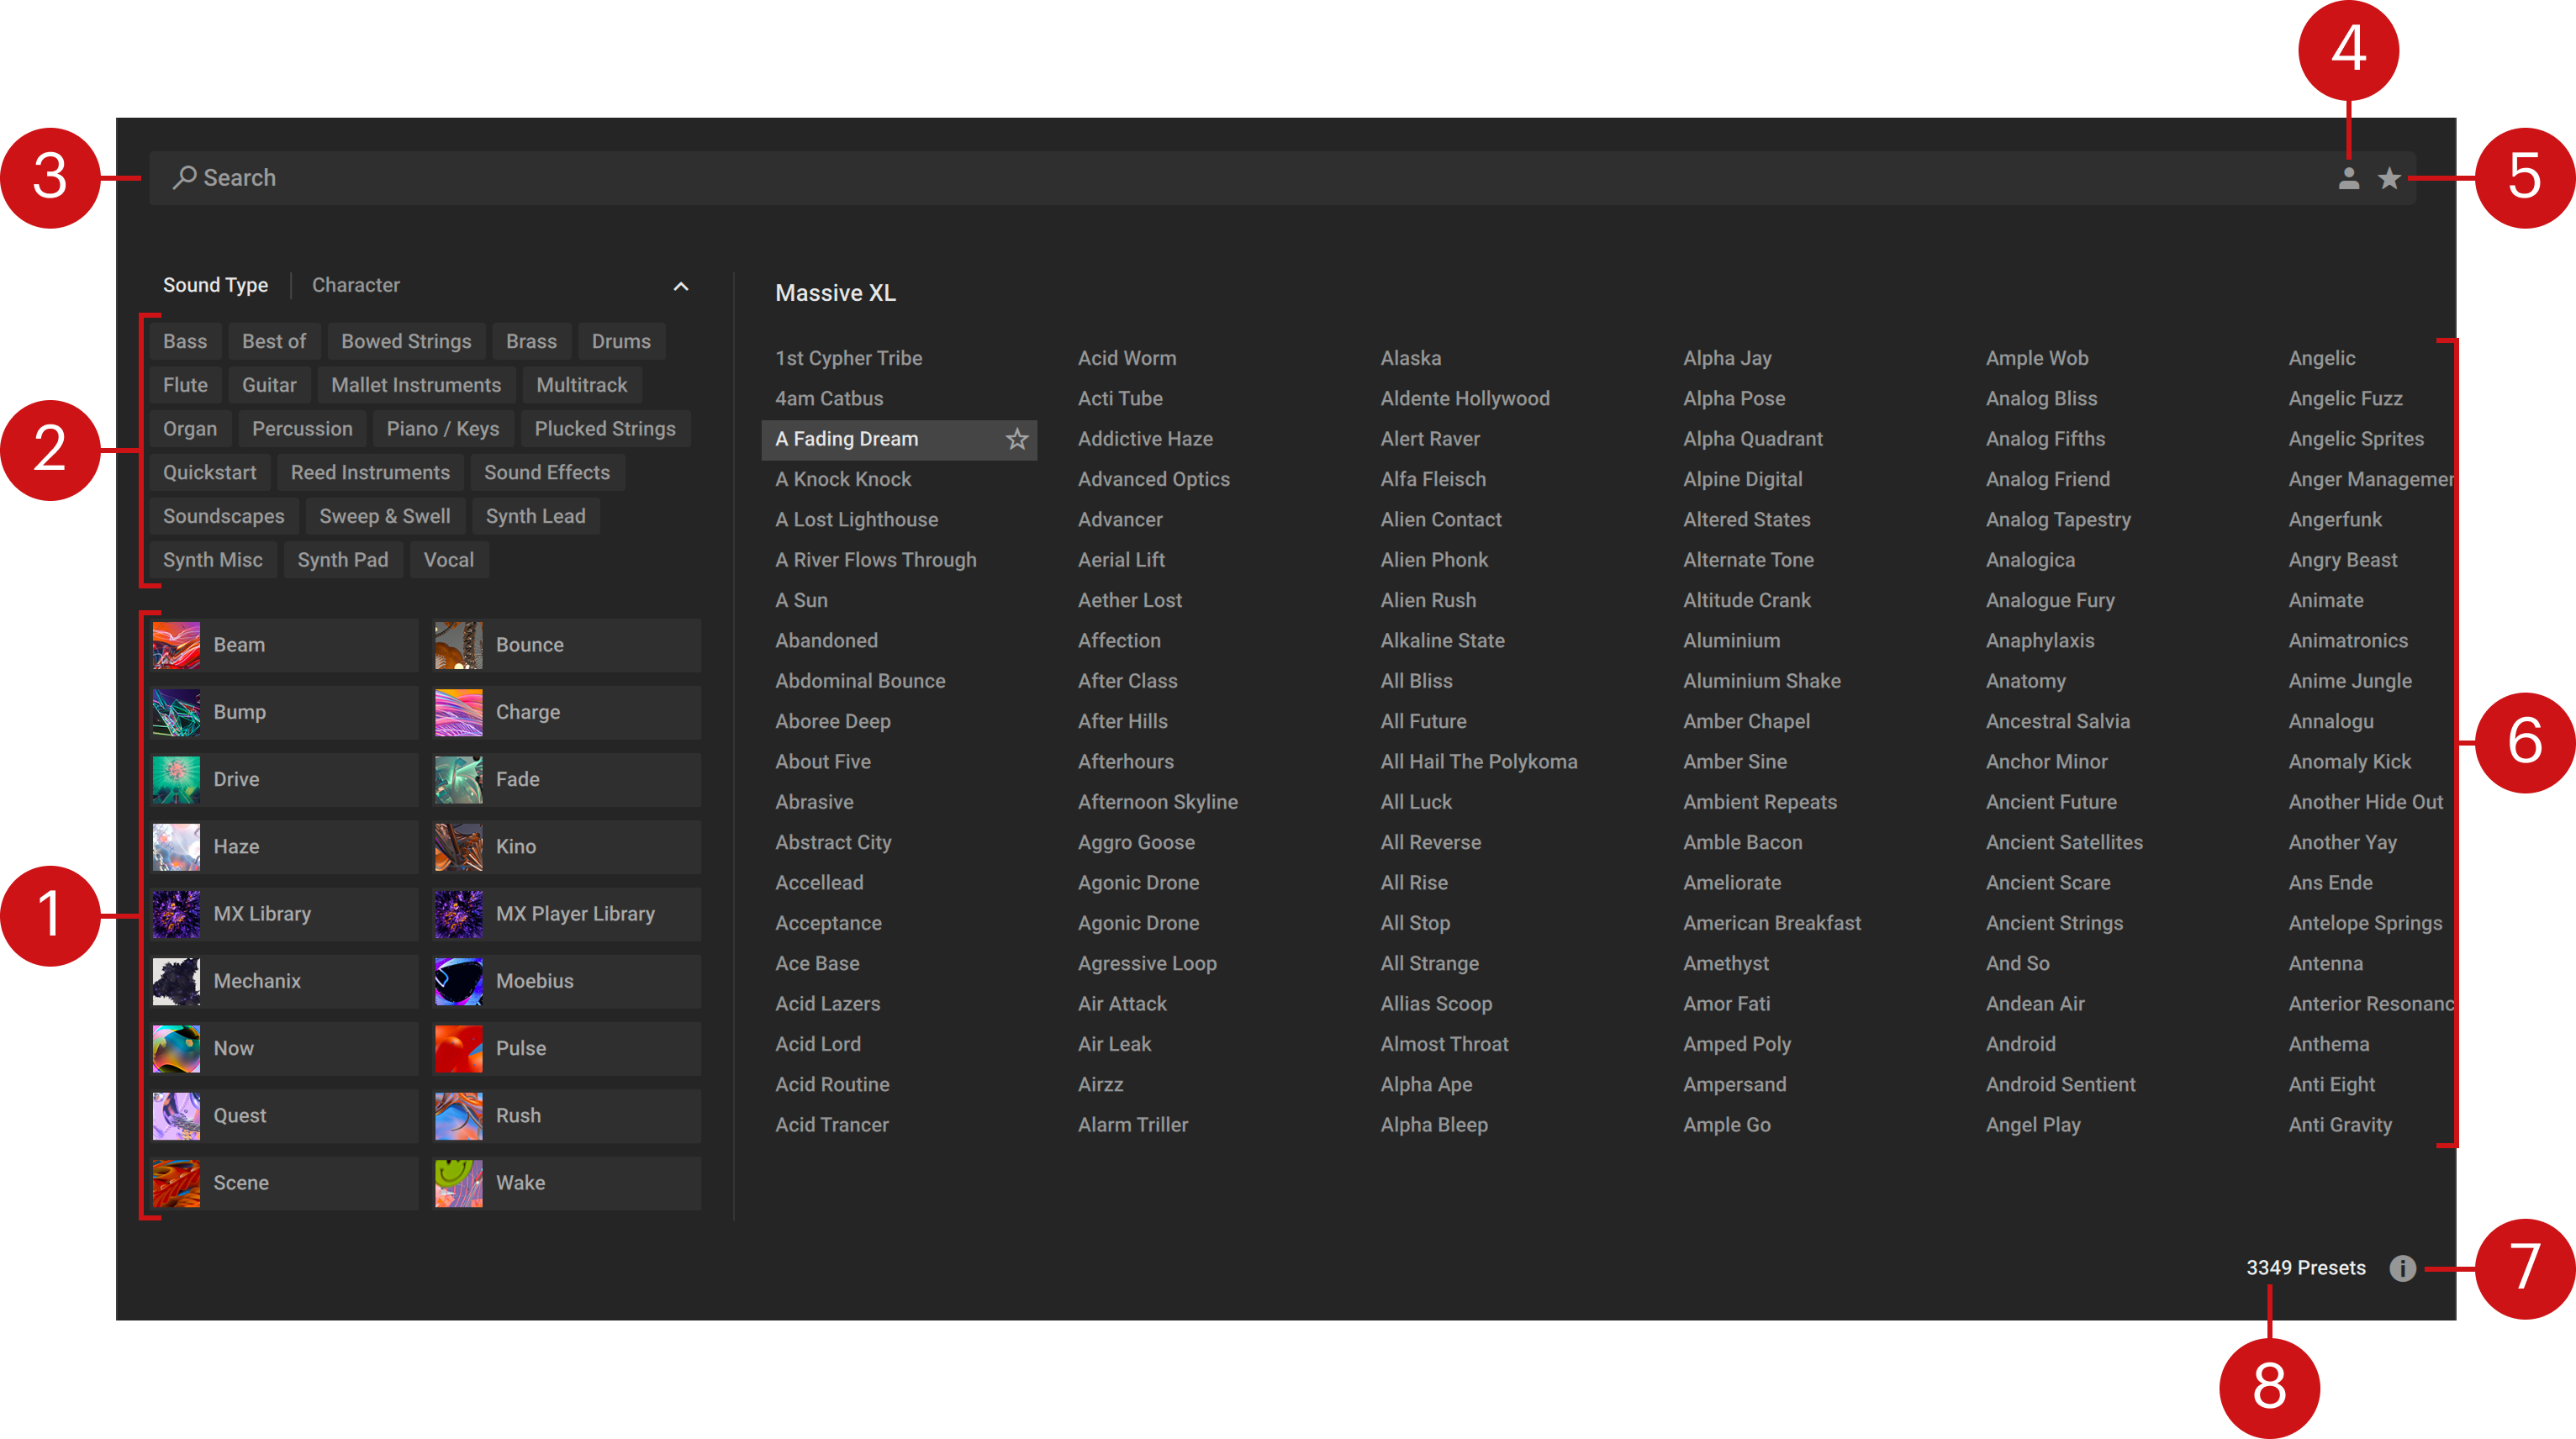This screenshot has width=2576, height=1439.
Task: Open the Drive expansion
Action: click(285, 779)
